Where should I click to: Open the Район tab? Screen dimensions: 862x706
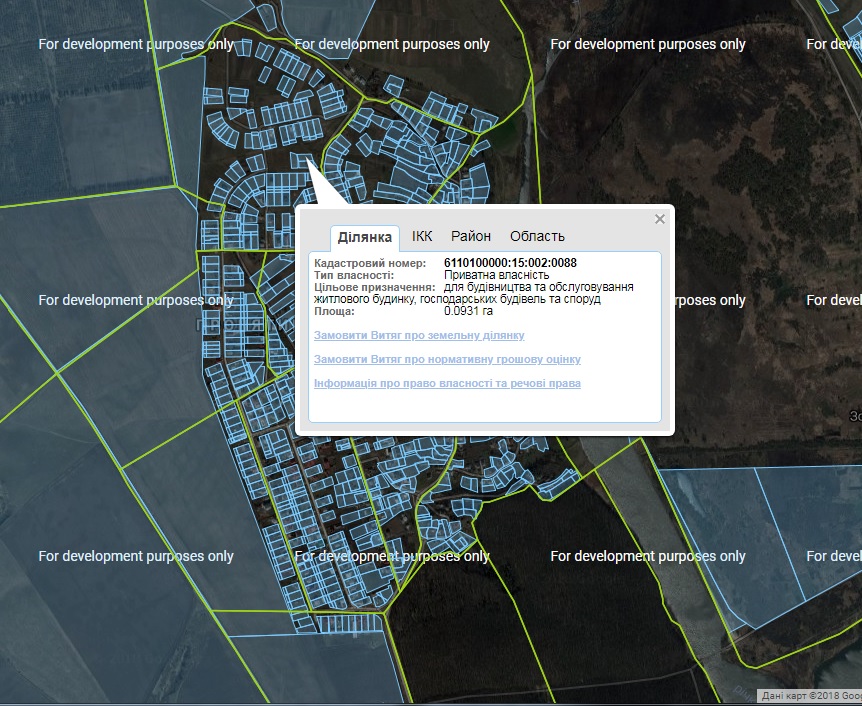click(x=471, y=236)
